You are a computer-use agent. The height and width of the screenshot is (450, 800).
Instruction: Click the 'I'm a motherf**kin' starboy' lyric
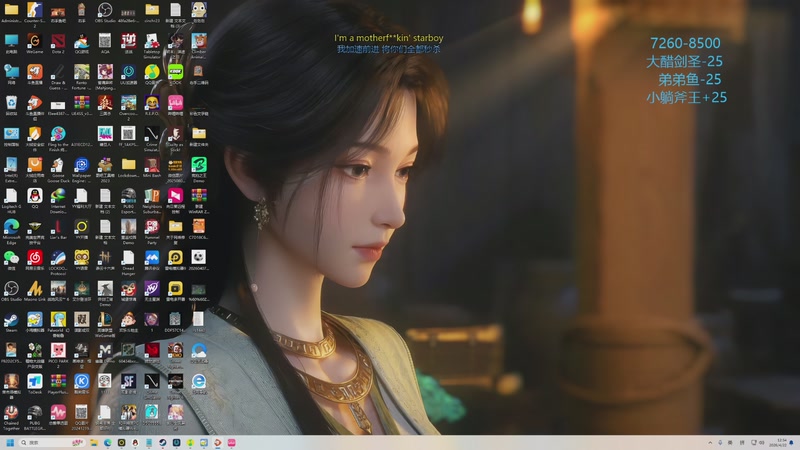389,38
